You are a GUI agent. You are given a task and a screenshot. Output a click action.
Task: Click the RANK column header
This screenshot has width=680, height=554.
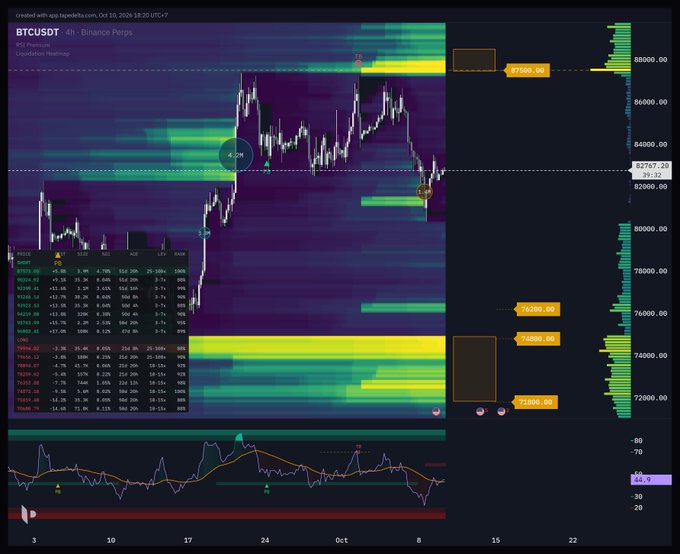(x=180, y=254)
